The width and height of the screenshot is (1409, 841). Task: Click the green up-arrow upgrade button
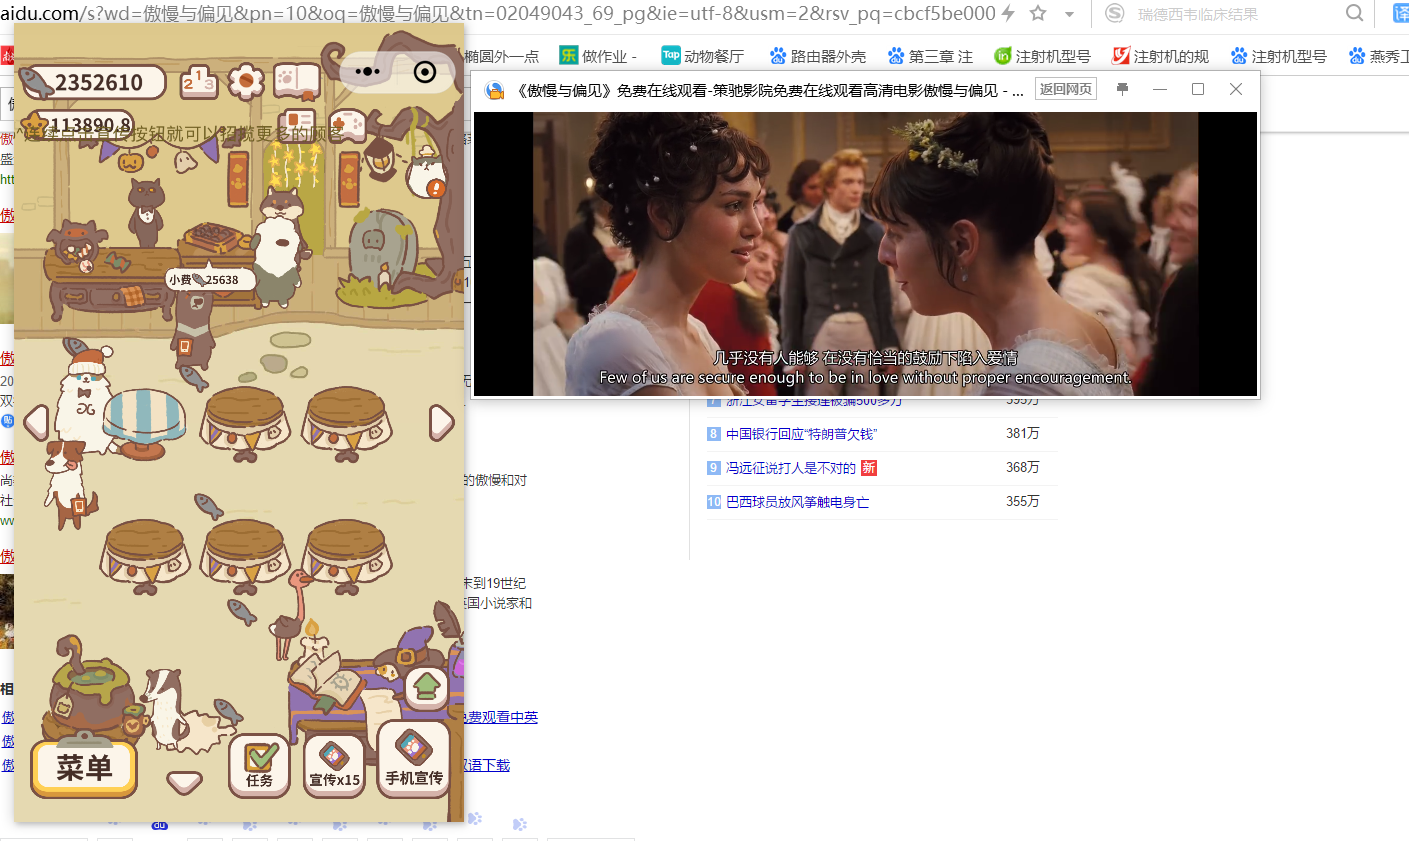(426, 687)
